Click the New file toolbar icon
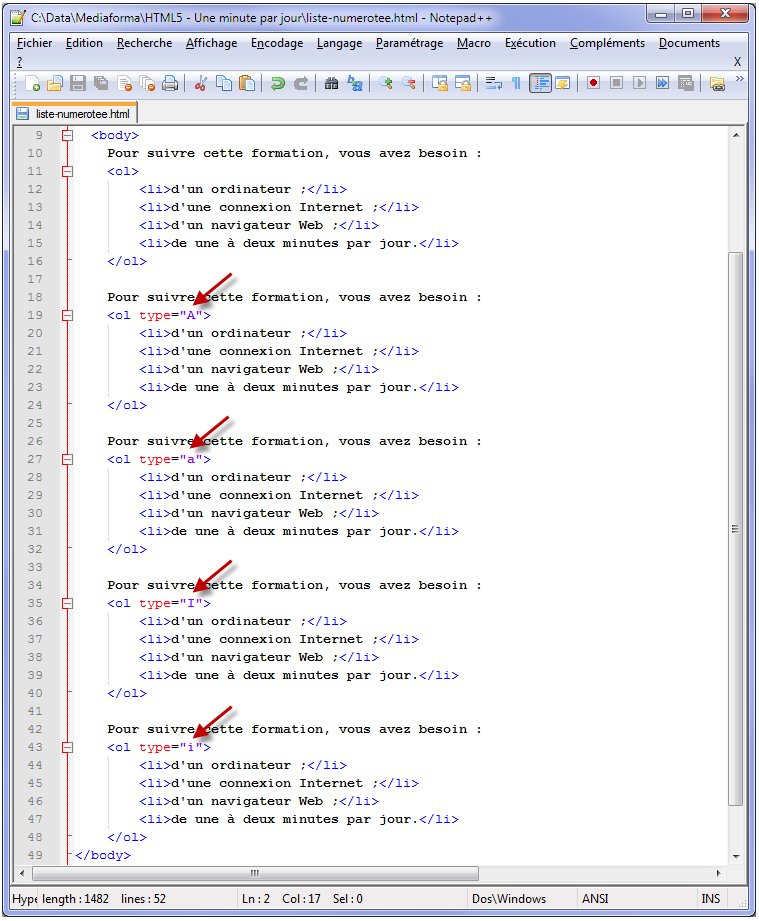The width and height of the screenshot is (759, 921). [33, 84]
